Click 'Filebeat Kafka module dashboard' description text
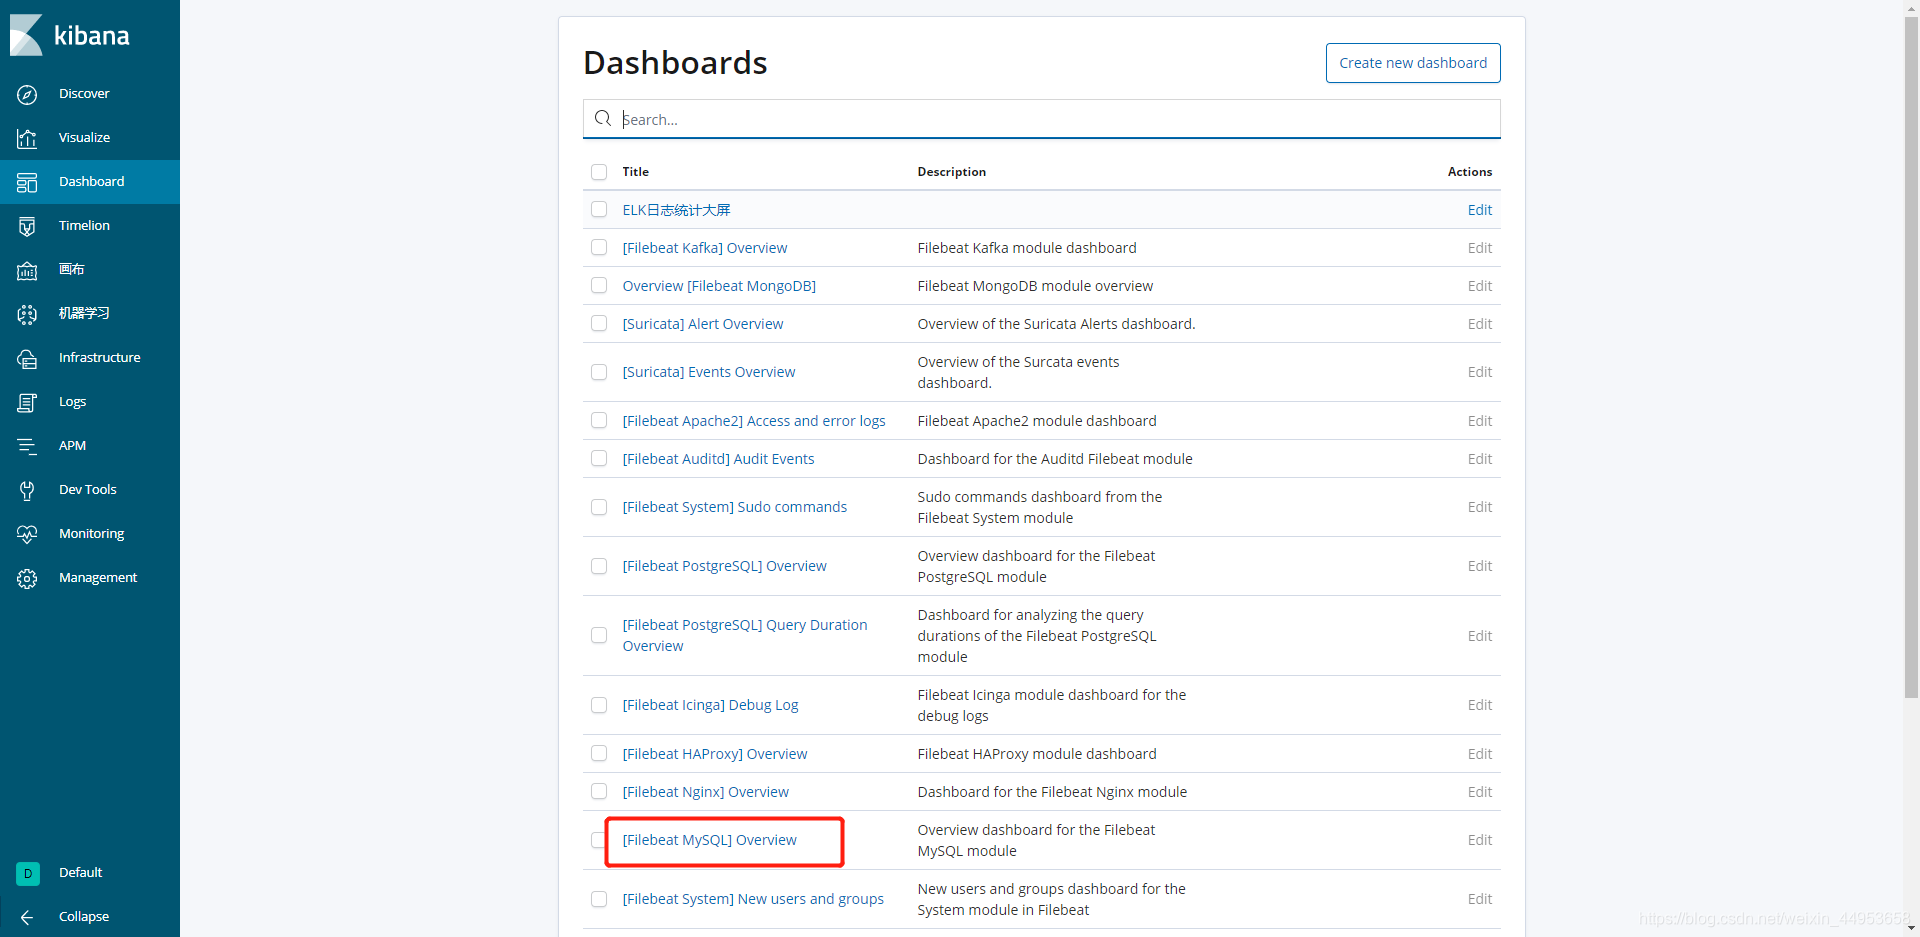This screenshot has width=1920, height=937. pyautogui.click(x=1026, y=248)
